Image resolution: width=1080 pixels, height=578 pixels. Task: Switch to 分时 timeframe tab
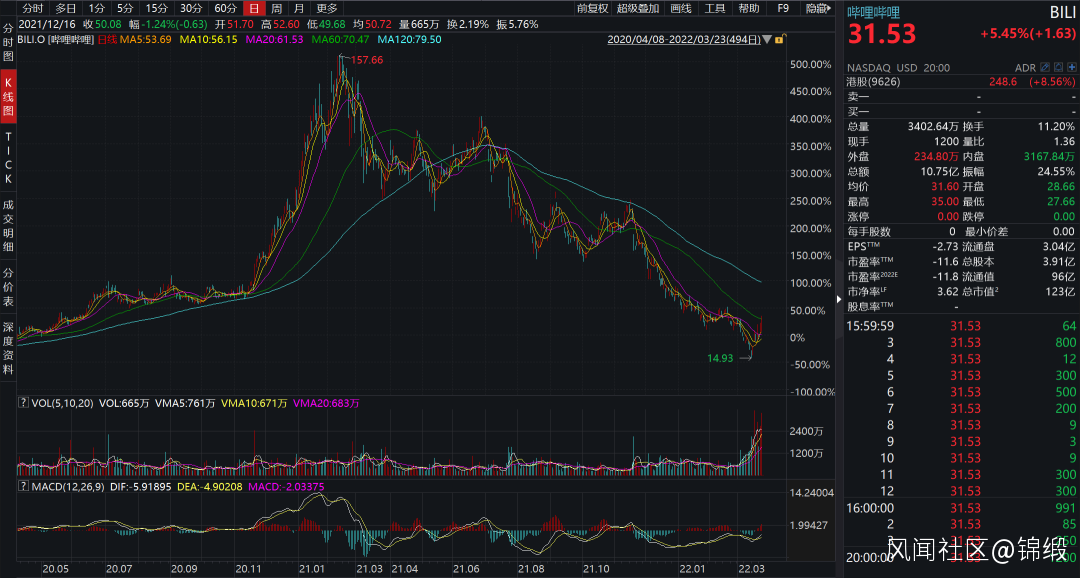coord(33,8)
